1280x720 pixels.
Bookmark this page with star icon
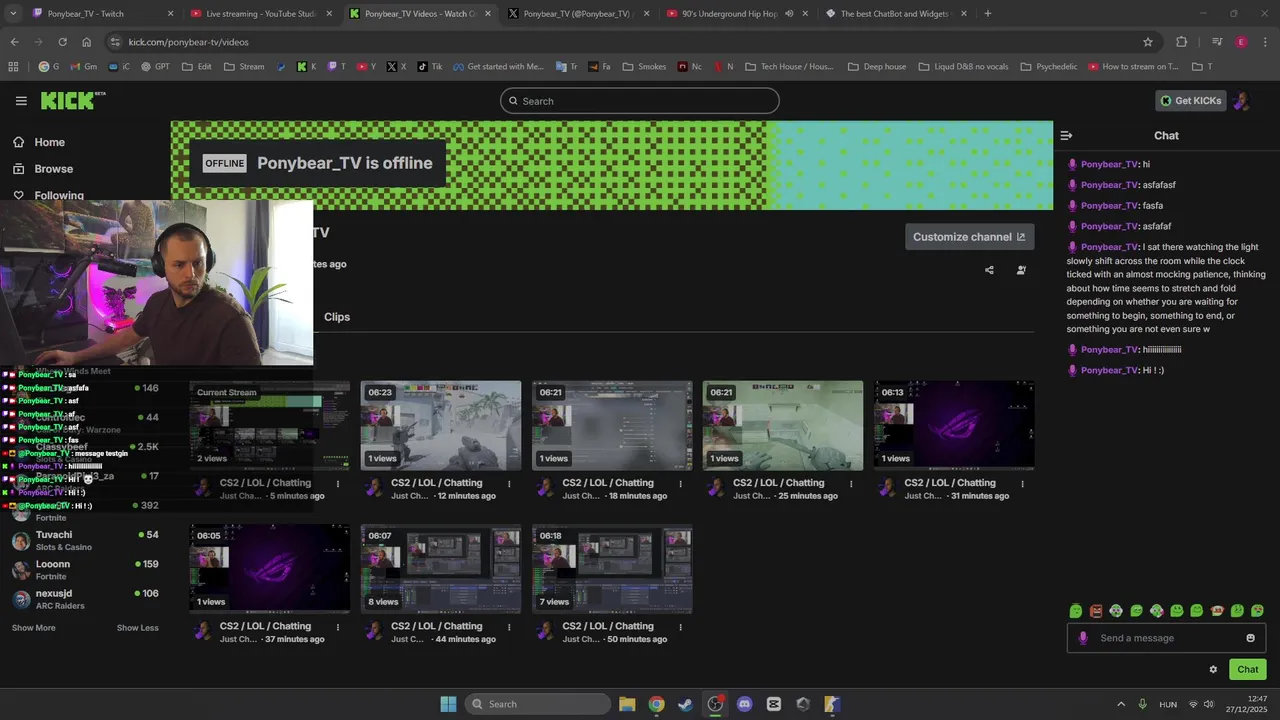(1148, 42)
